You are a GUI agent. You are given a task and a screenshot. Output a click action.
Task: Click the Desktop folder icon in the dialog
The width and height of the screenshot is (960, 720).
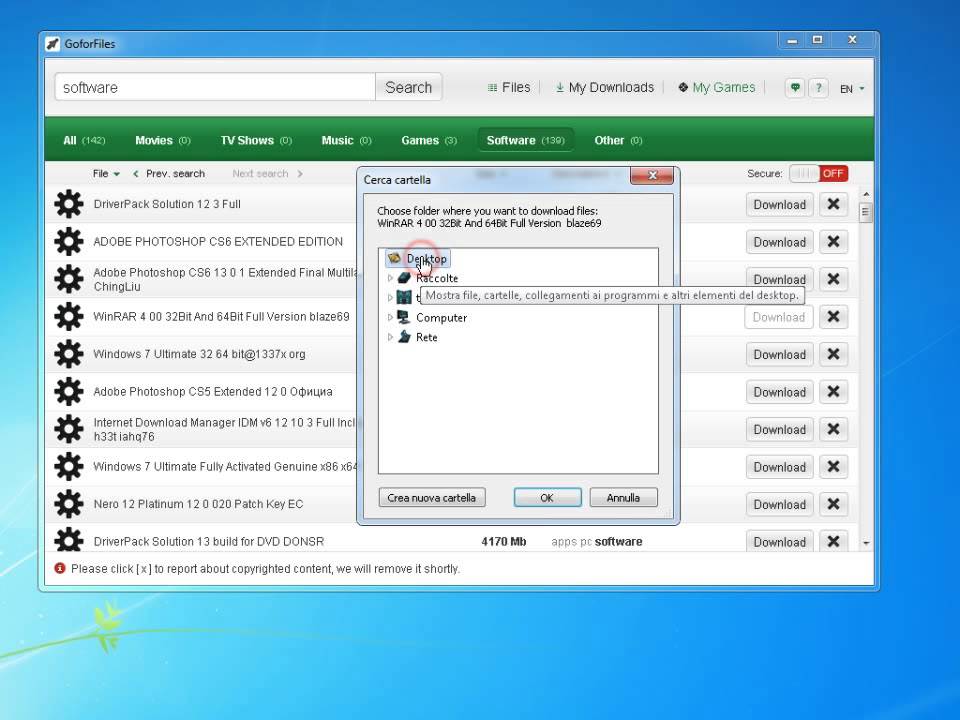point(394,258)
